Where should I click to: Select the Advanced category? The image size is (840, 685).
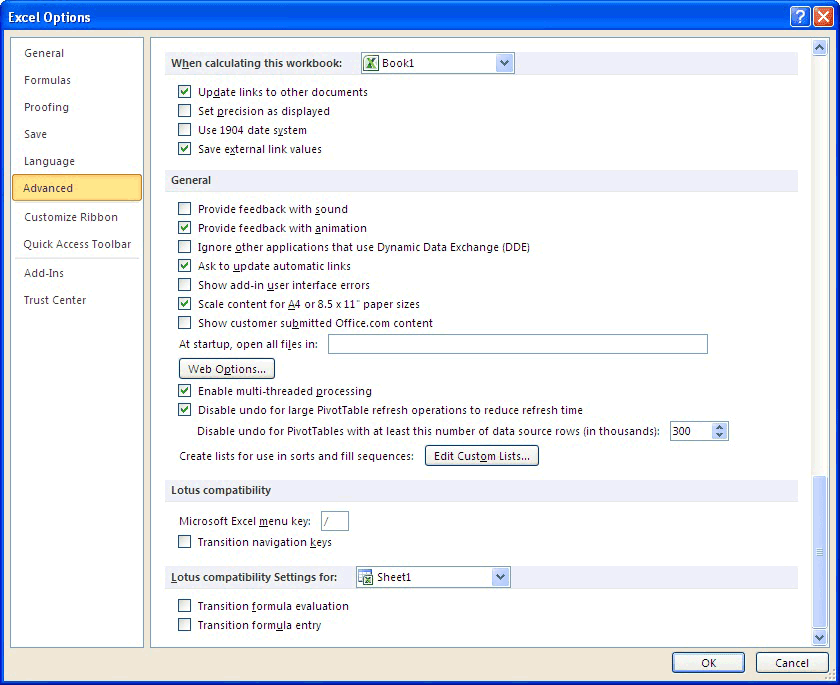pos(77,188)
